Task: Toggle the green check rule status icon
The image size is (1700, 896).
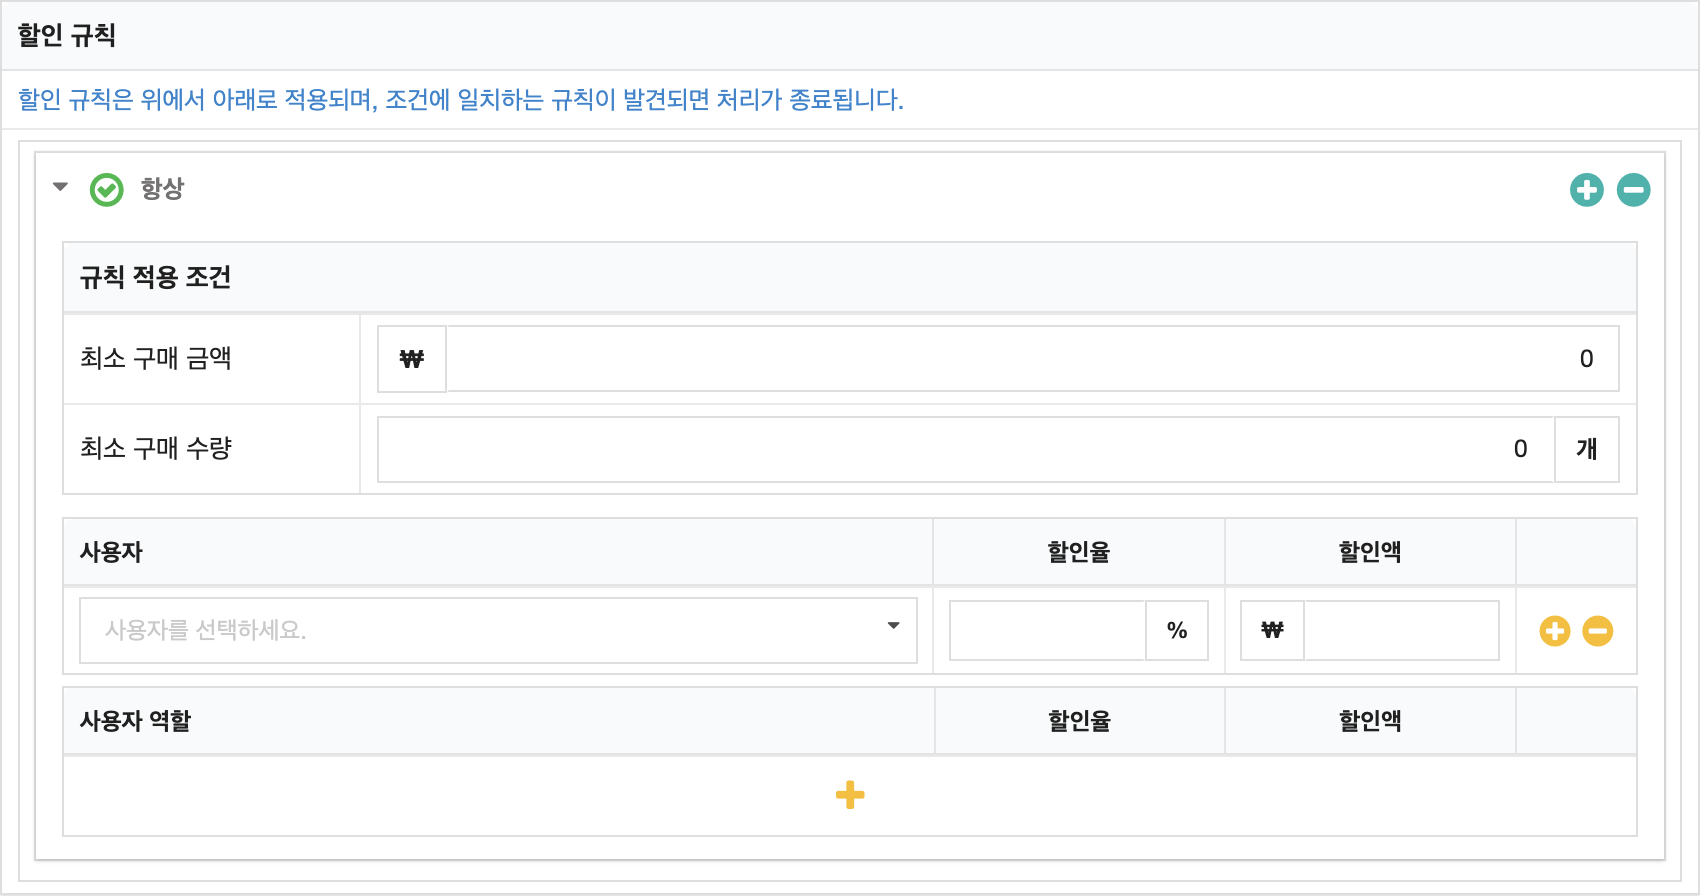Action: (x=107, y=190)
